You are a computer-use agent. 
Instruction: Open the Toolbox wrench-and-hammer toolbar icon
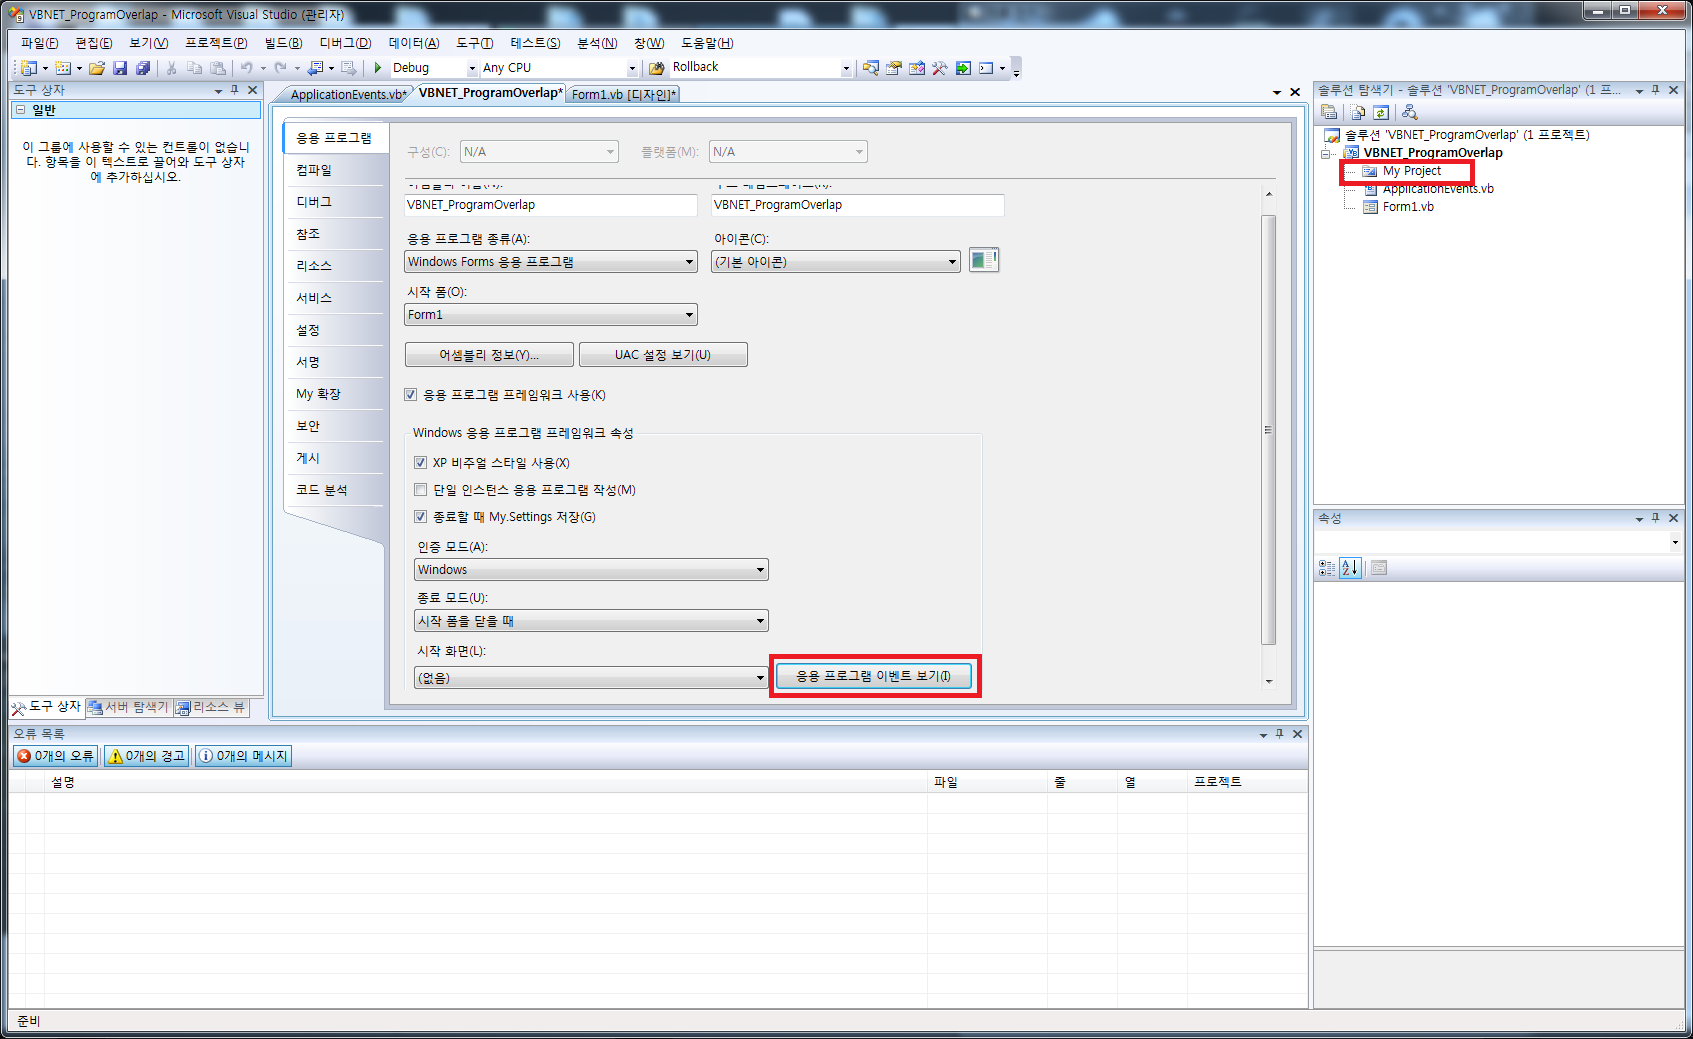[x=939, y=68]
